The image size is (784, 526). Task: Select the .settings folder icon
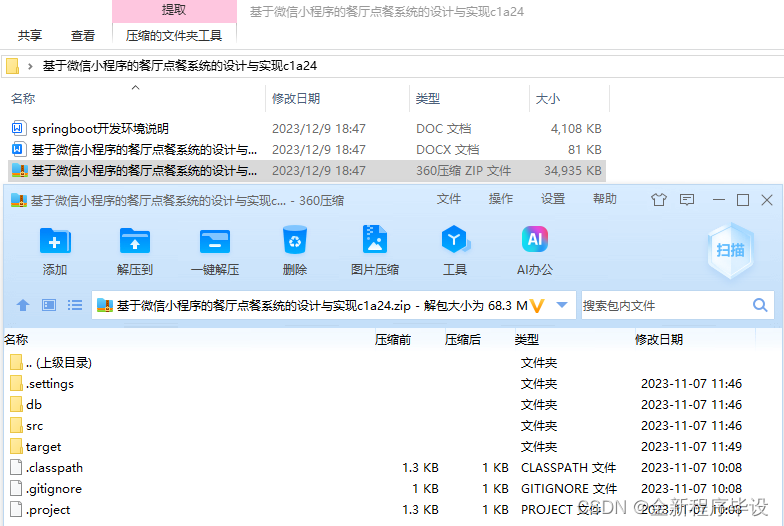pyautogui.click(x=16, y=384)
